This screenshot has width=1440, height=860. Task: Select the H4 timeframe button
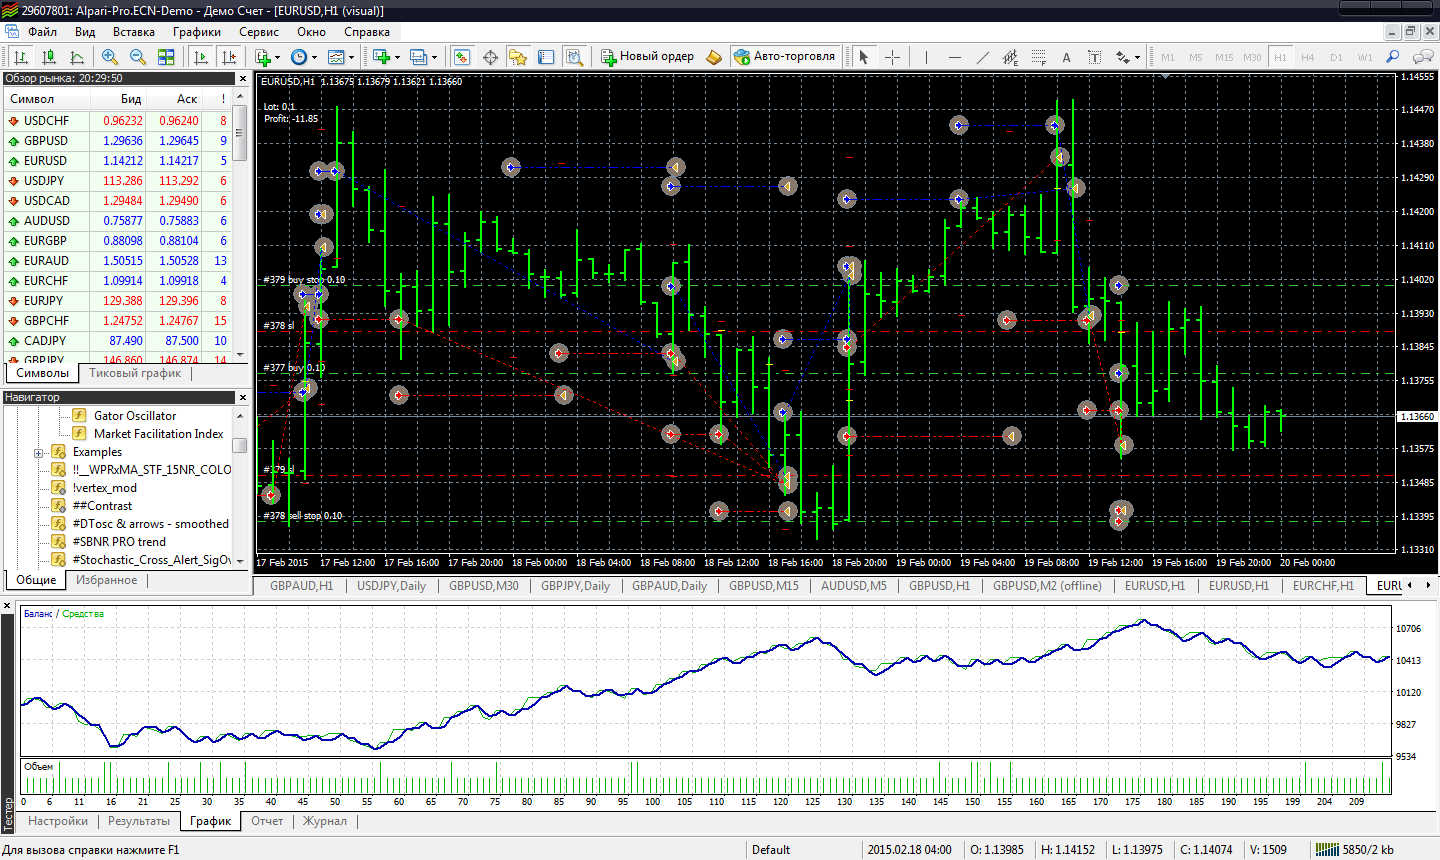click(1307, 57)
